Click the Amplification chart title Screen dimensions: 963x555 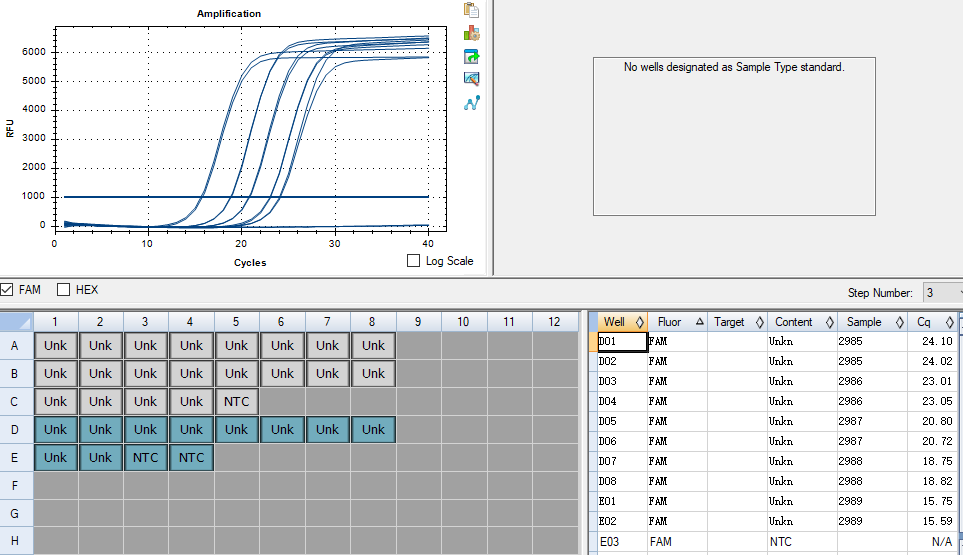228,14
